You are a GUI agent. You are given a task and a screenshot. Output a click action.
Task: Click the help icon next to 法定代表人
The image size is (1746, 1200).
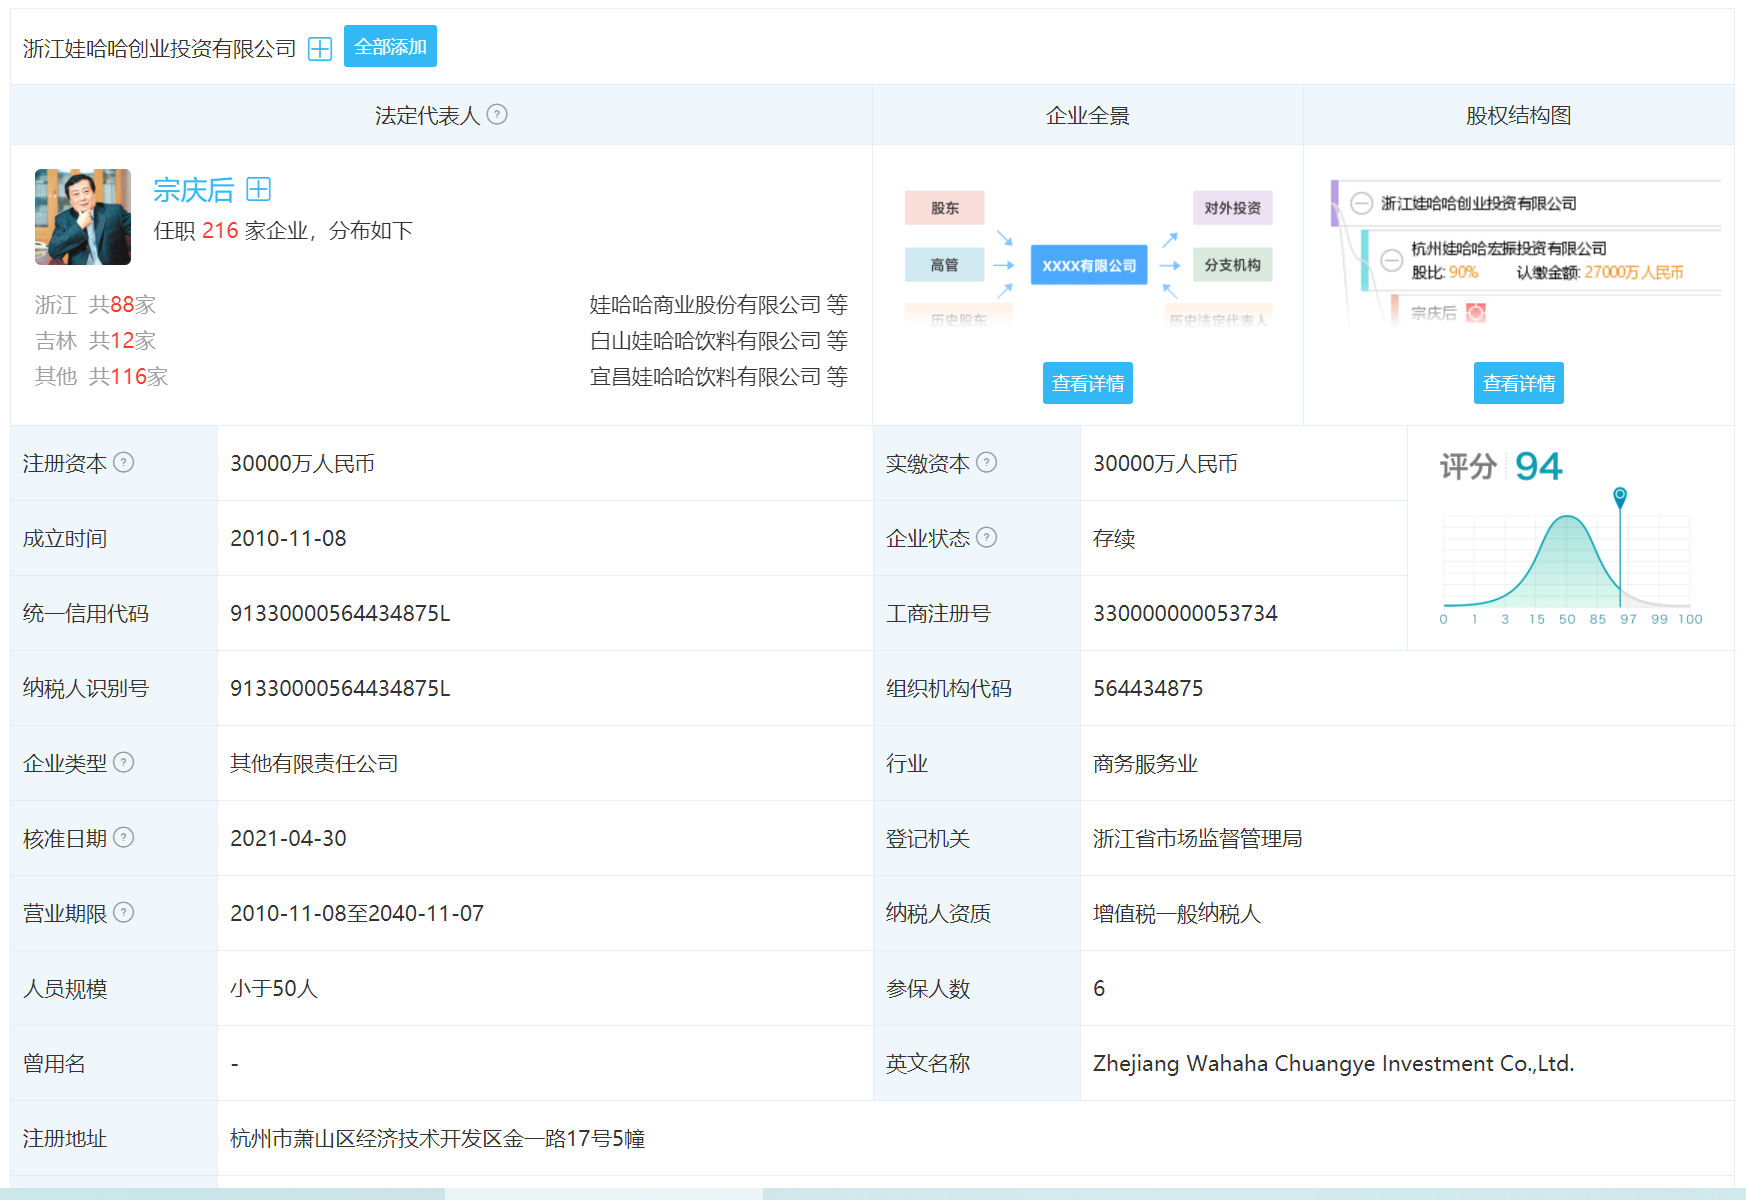pos(497,115)
